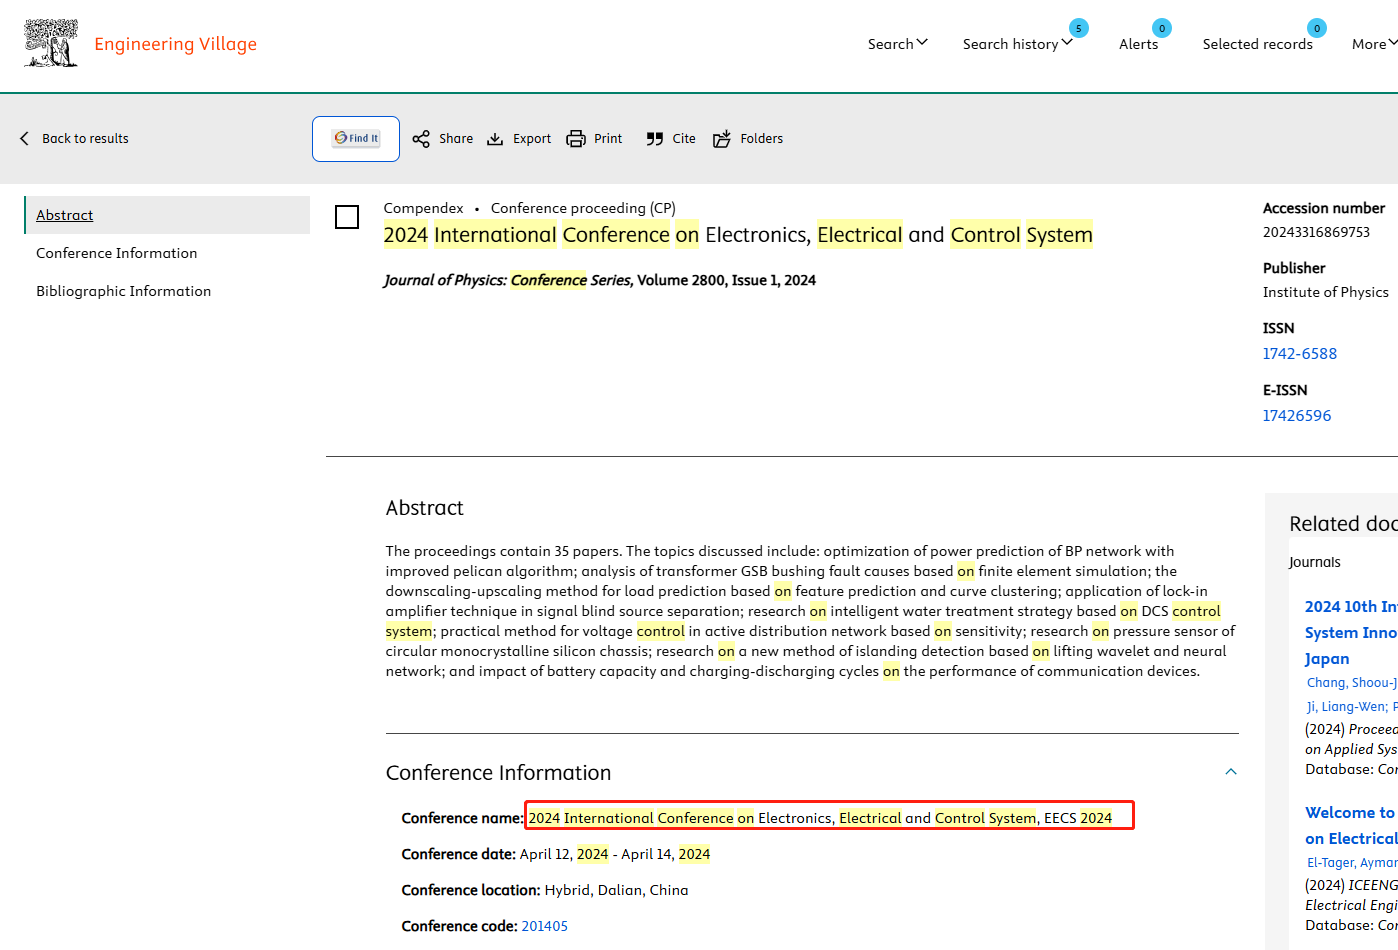Go to Conference Information in sidebar
Viewport: 1398px width, 950px height.
(x=117, y=253)
